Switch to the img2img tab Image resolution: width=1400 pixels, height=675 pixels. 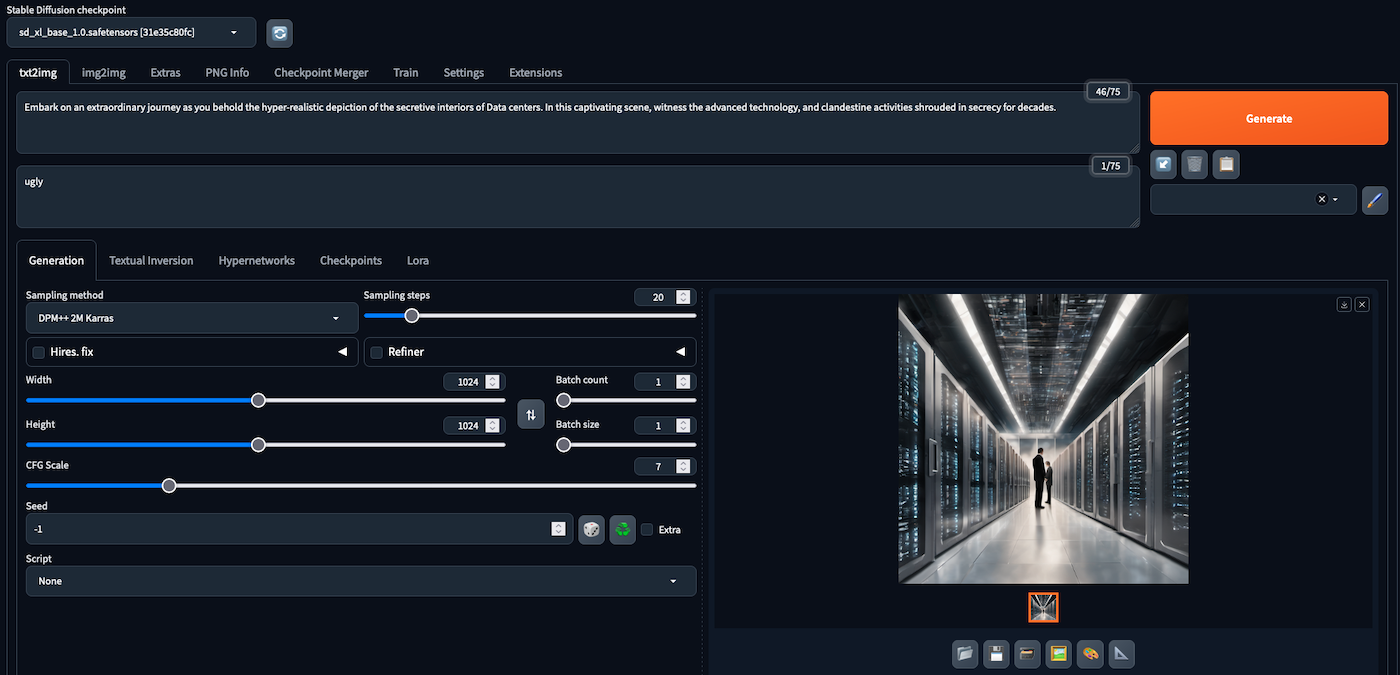click(104, 73)
